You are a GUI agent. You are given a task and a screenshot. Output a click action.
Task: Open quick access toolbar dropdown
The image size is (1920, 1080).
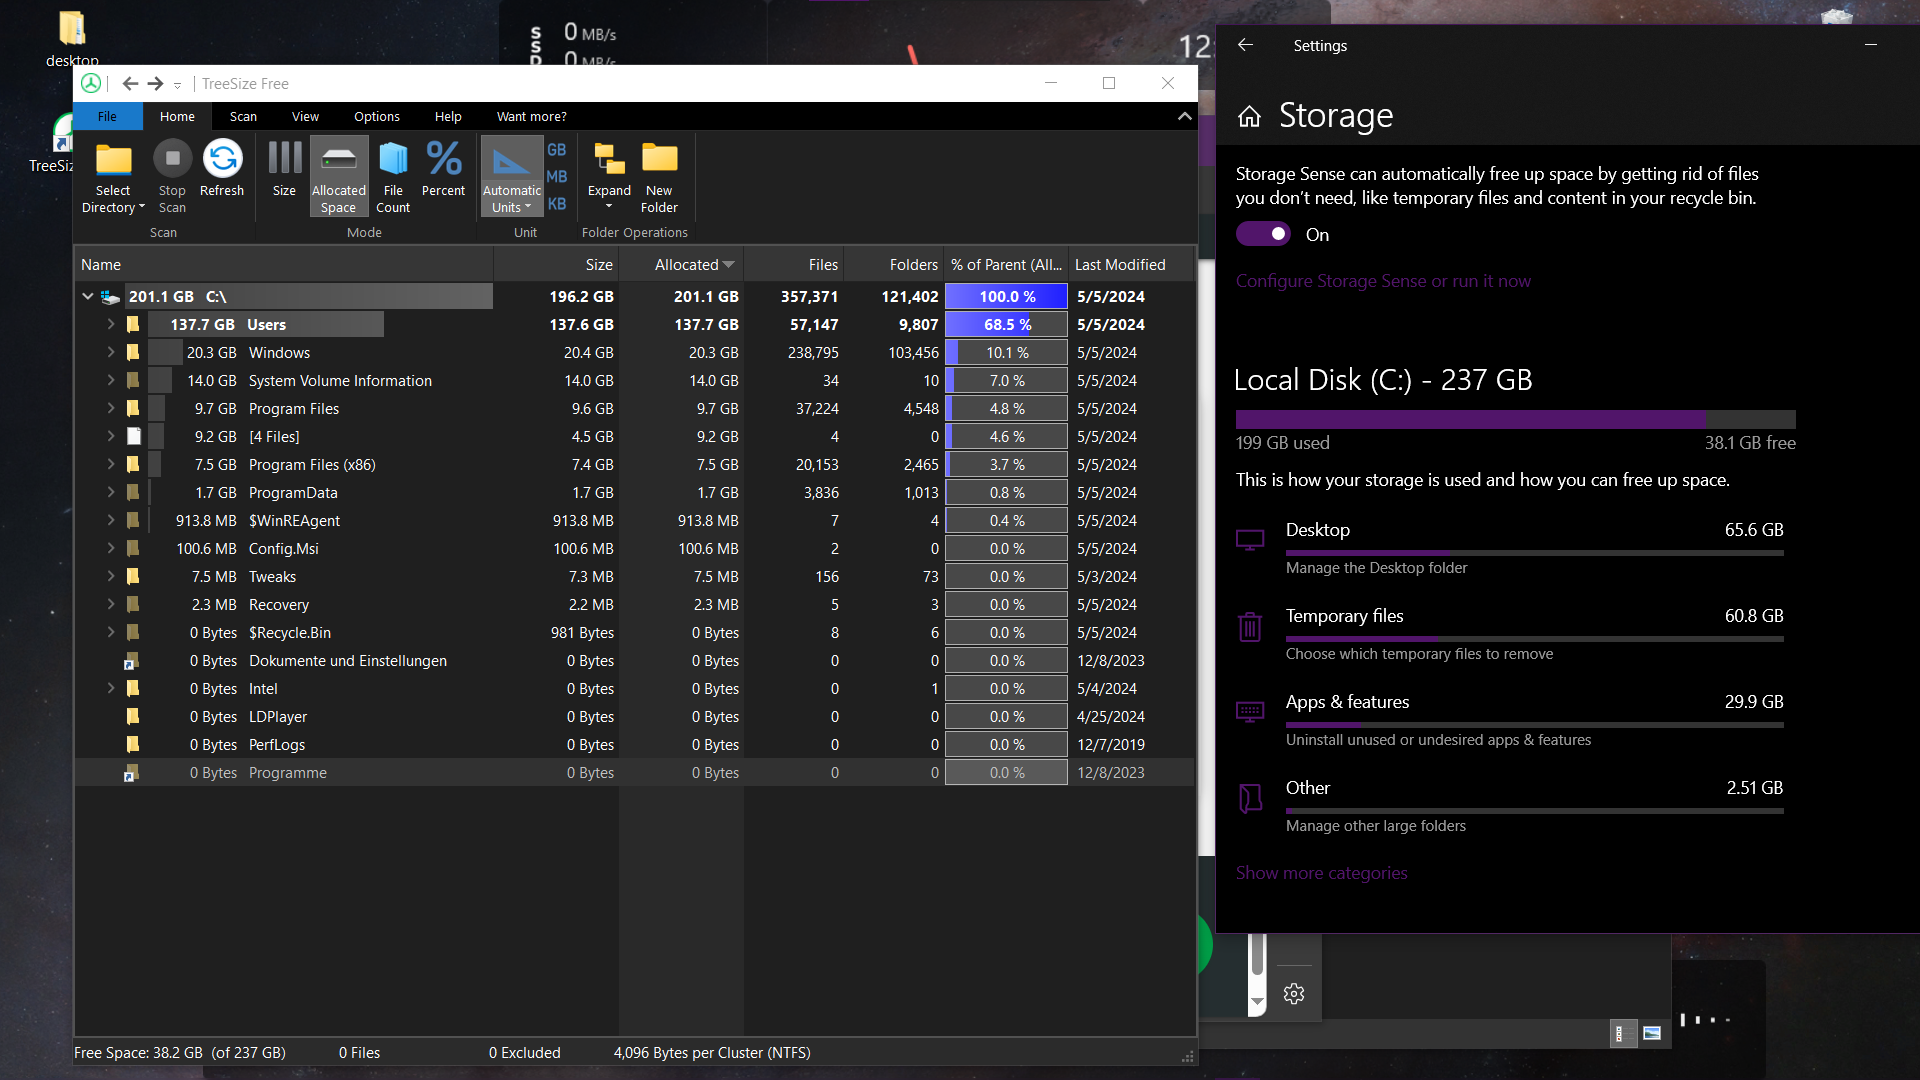tap(177, 86)
